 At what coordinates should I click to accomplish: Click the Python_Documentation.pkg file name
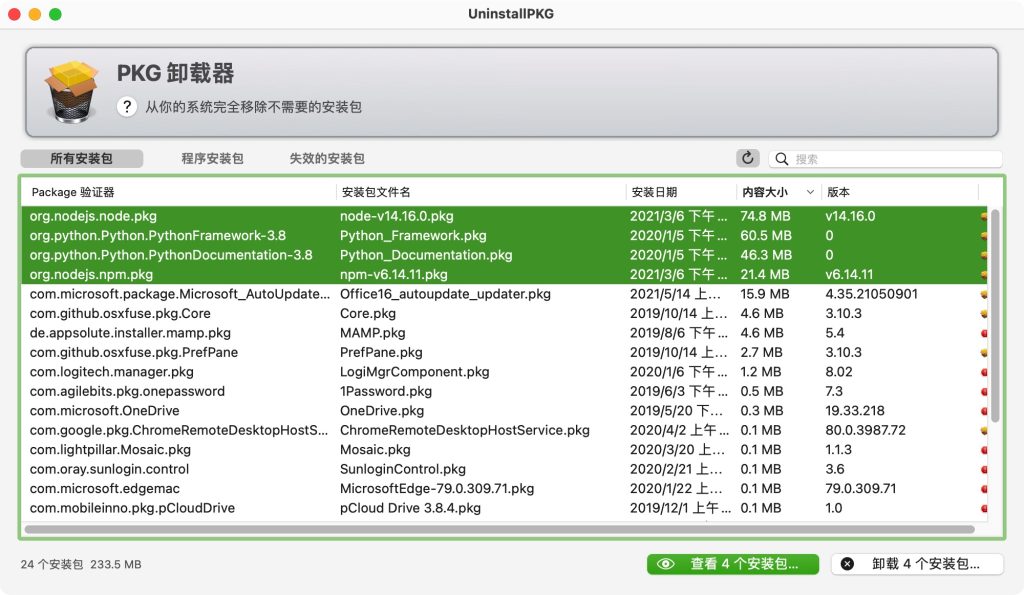pos(426,255)
